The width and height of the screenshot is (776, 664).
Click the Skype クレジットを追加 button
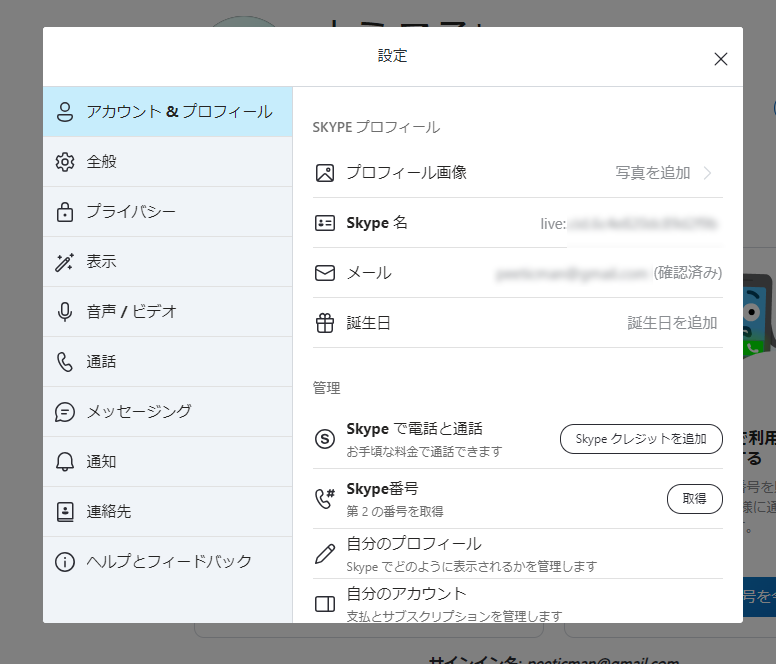pyautogui.click(x=641, y=439)
